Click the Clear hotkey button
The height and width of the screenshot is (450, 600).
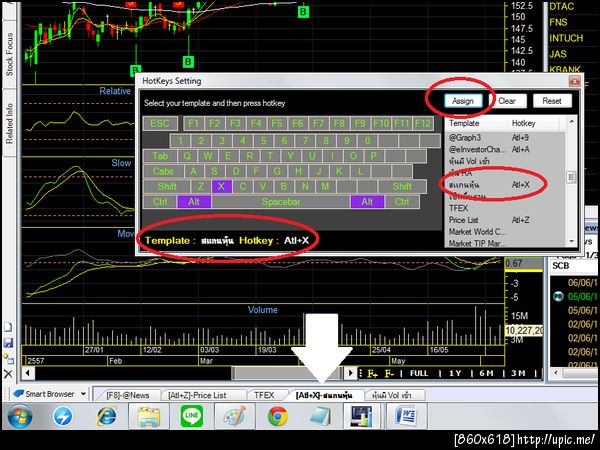point(507,101)
